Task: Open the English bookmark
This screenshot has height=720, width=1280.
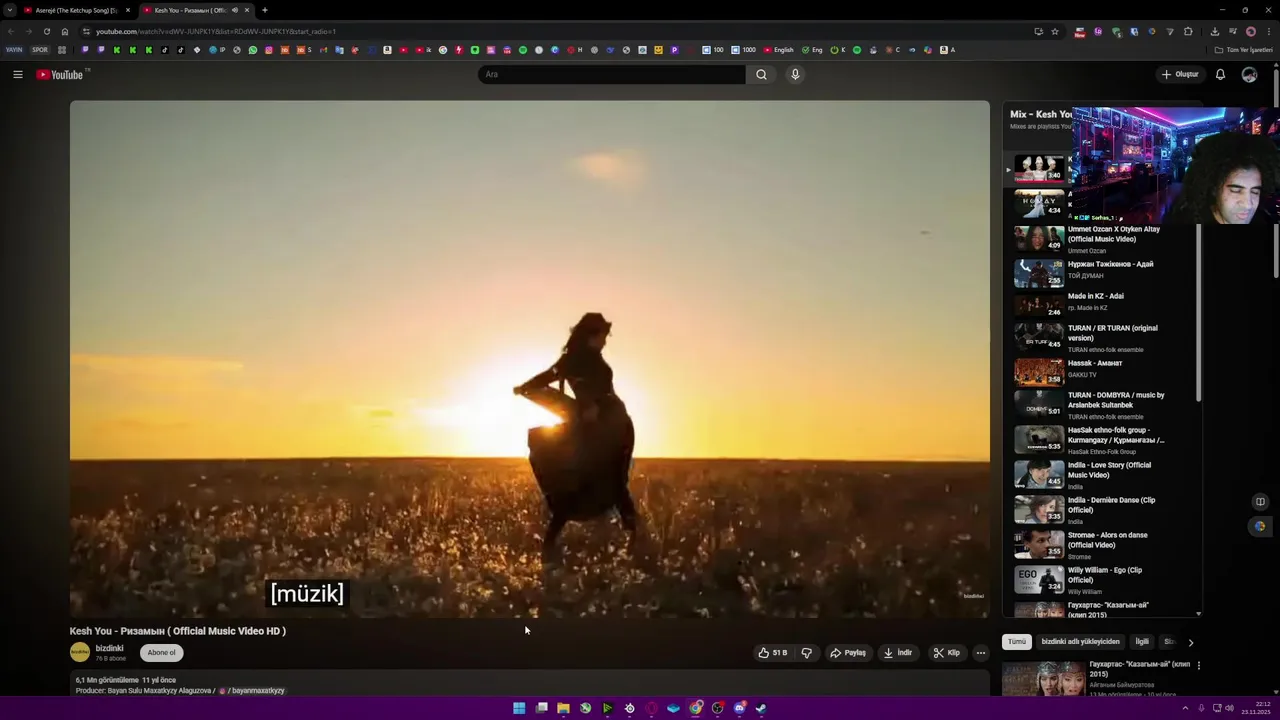Action: 779,50
